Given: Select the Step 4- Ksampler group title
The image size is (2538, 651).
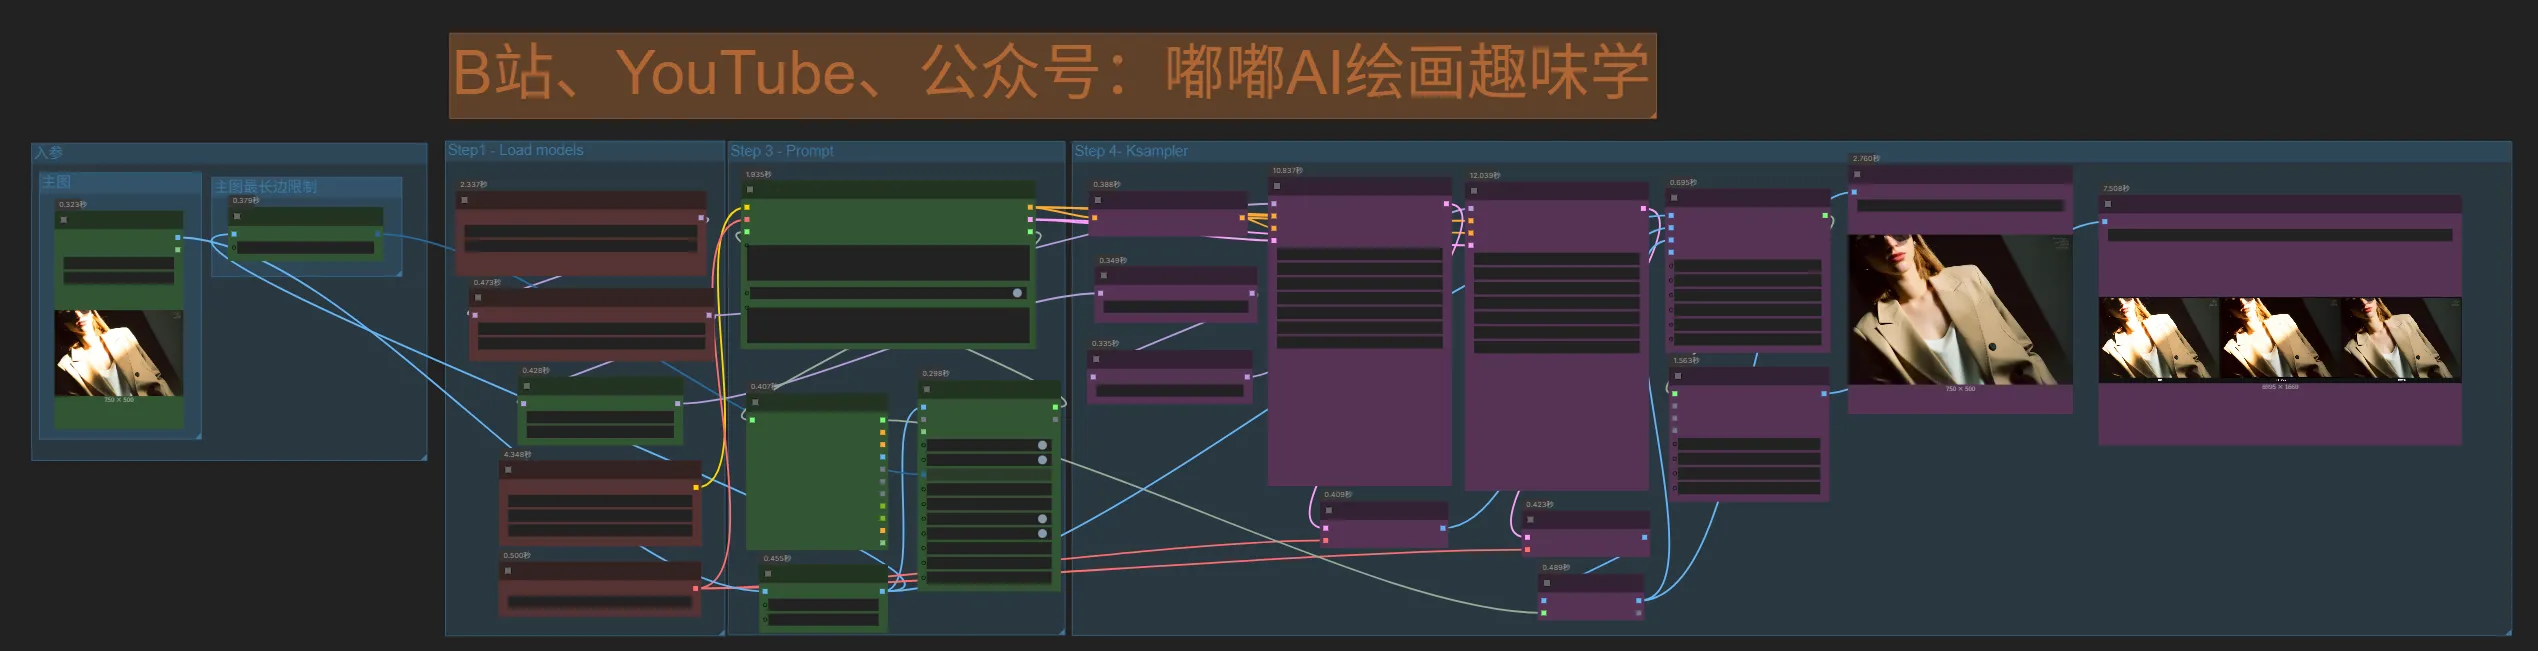Looking at the screenshot, I should (1131, 151).
